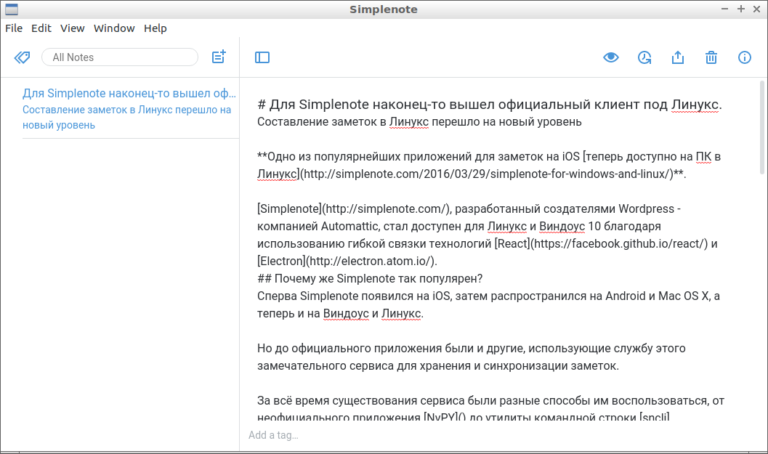Click the All Notes search field
Image resolution: width=768 pixels, height=454 pixels.
120,57
